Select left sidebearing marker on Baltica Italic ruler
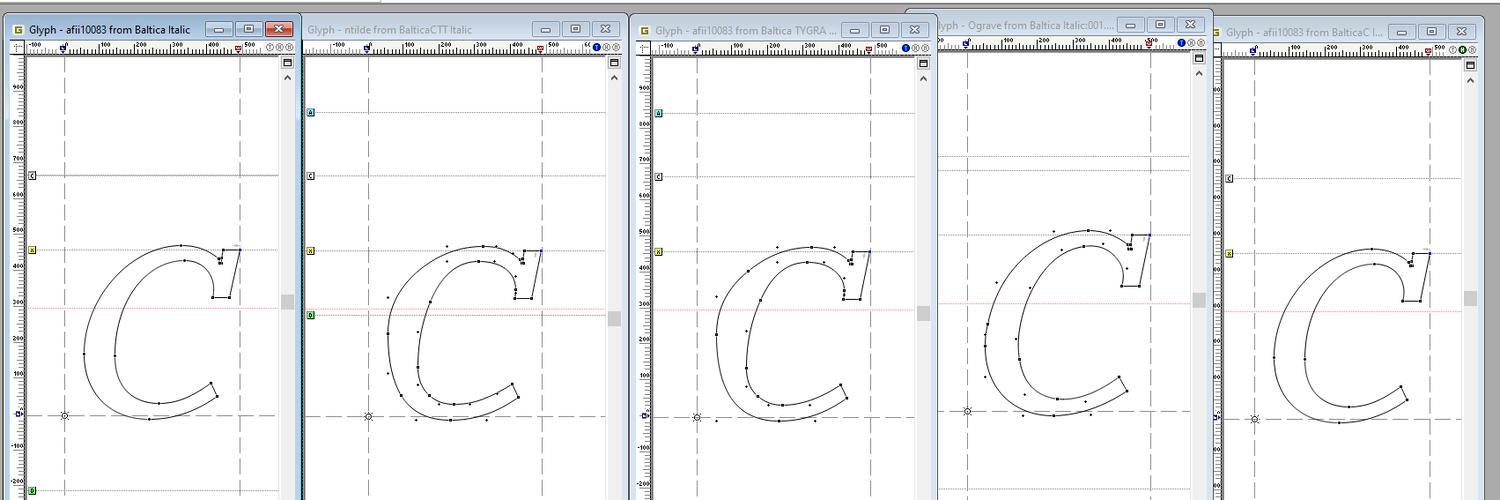This screenshot has width=1500, height=500. tap(63, 48)
